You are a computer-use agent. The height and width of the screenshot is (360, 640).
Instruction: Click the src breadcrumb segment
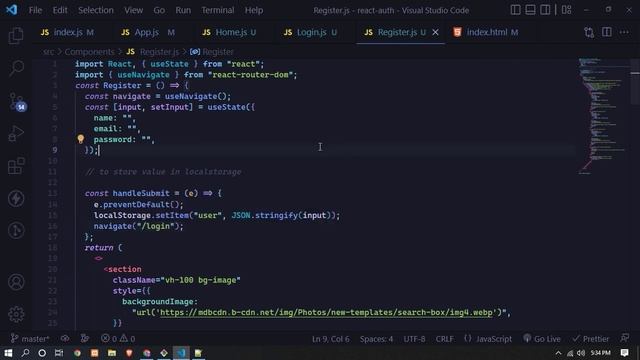point(48,52)
